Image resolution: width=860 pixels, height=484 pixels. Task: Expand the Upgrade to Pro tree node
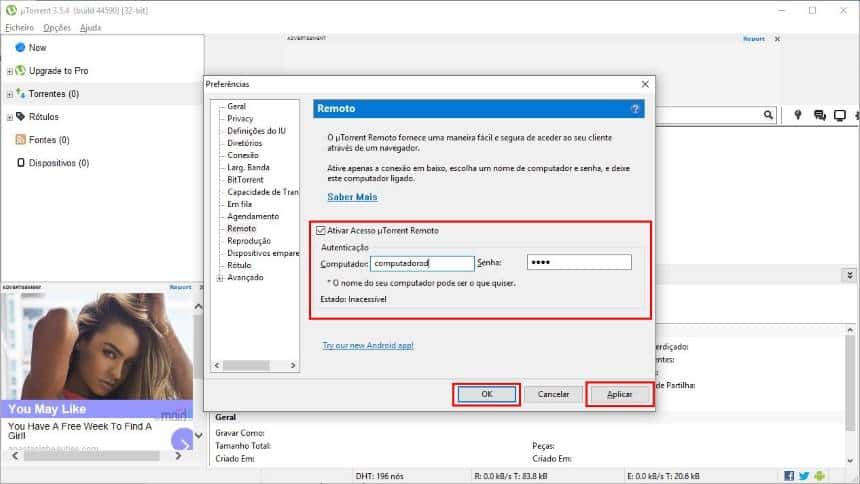[9, 71]
